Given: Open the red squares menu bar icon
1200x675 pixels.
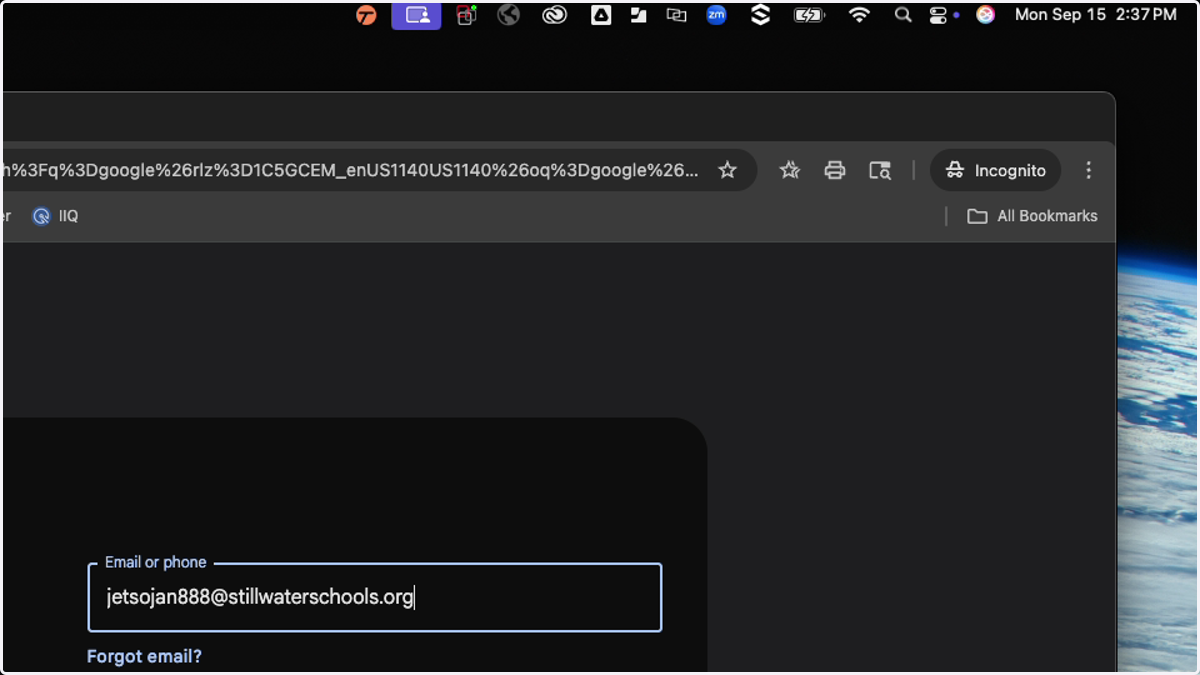Looking at the screenshot, I should (466, 15).
